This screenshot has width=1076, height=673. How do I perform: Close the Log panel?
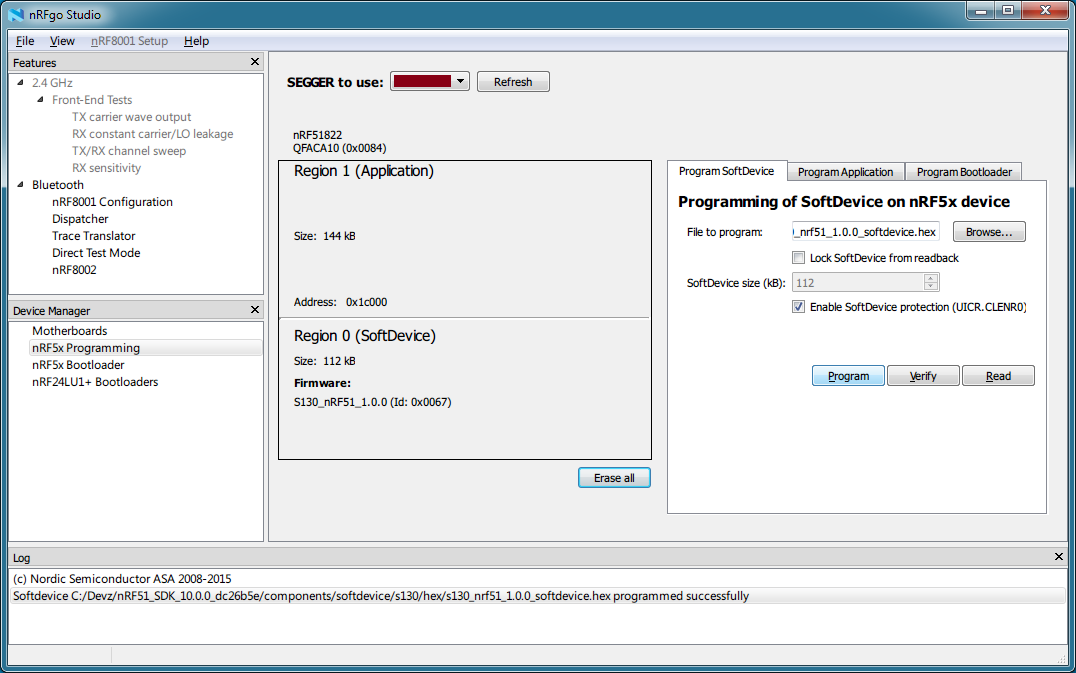click(1058, 557)
